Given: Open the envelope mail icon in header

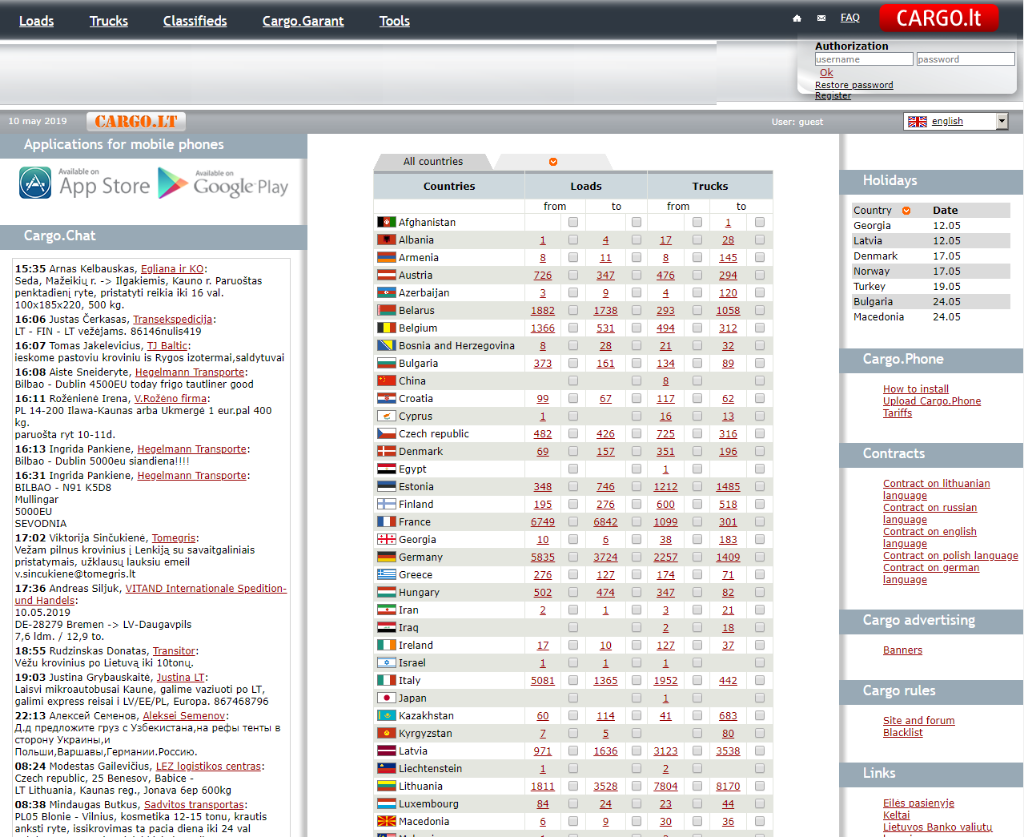Looking at the screenshot, I should (821, 18).
